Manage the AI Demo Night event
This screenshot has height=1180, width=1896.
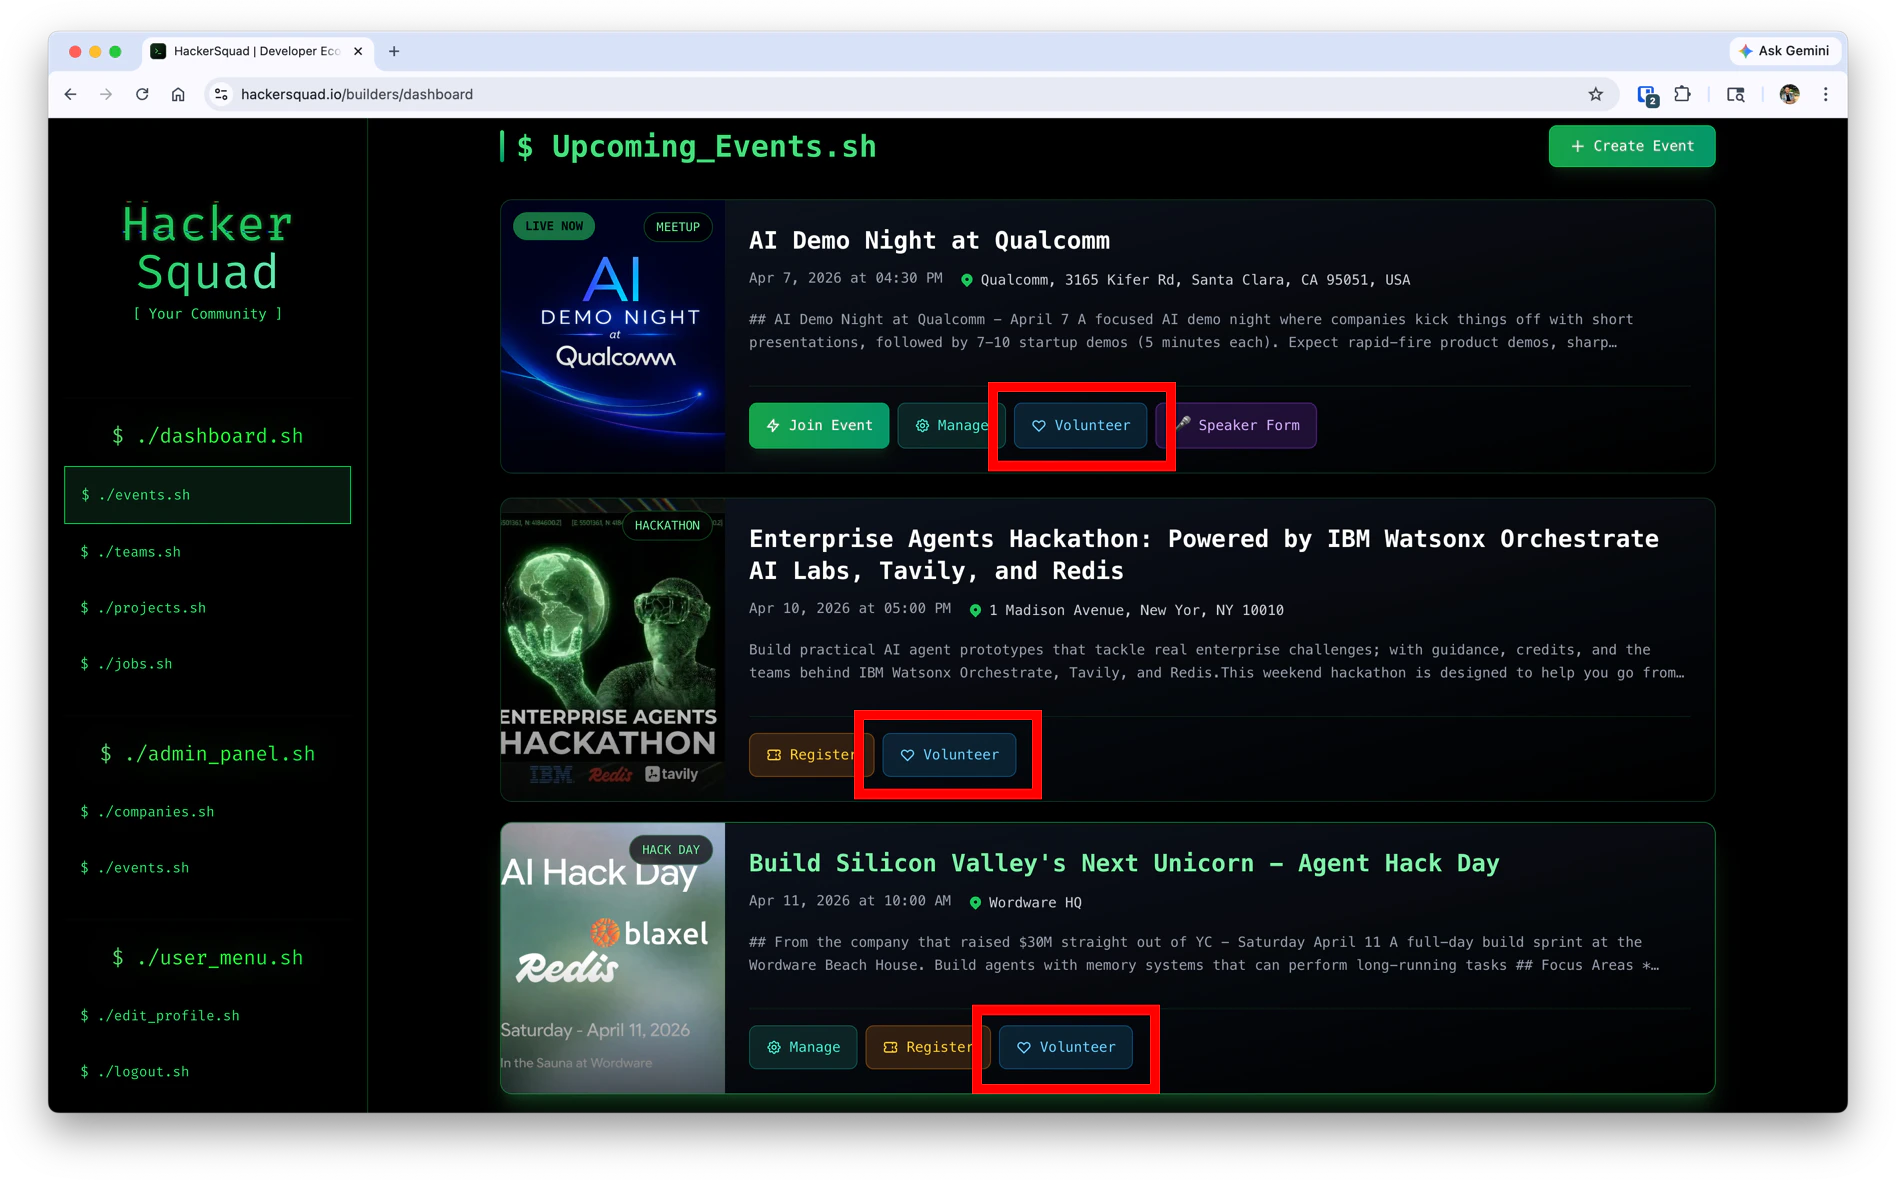tap(951, 425)
